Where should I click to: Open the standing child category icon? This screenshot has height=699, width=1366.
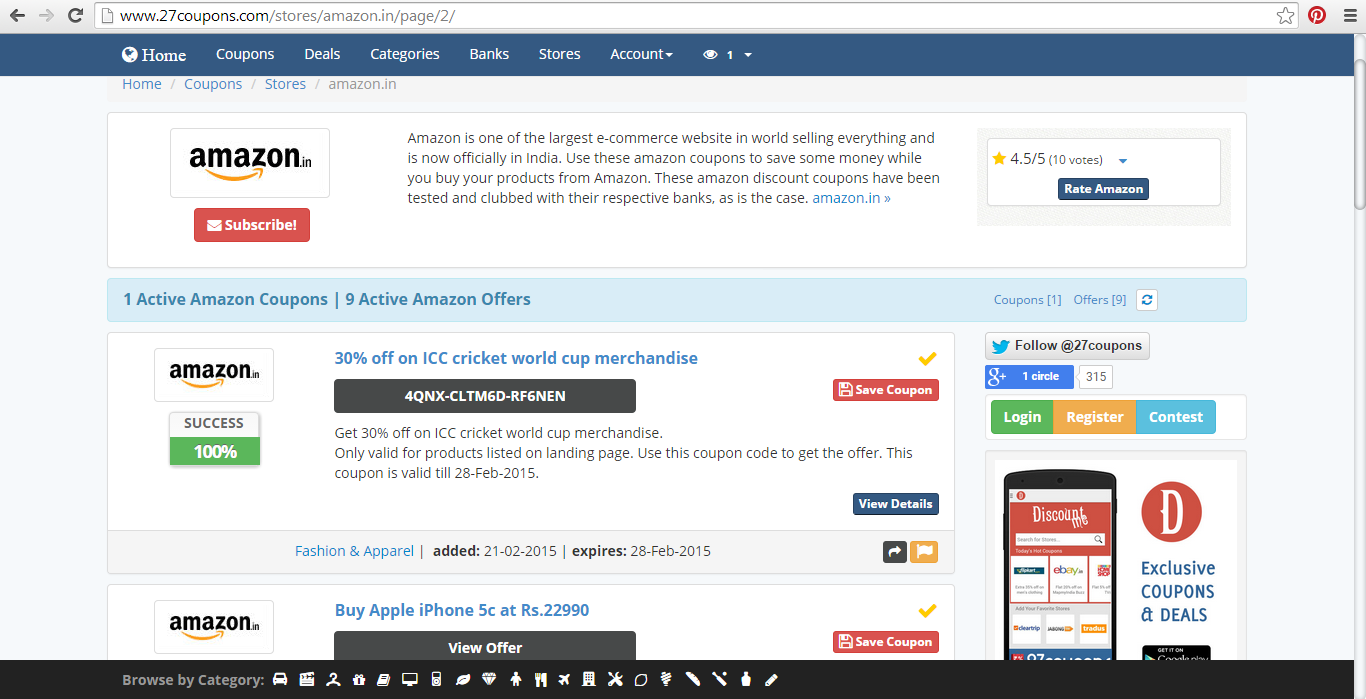516,679
